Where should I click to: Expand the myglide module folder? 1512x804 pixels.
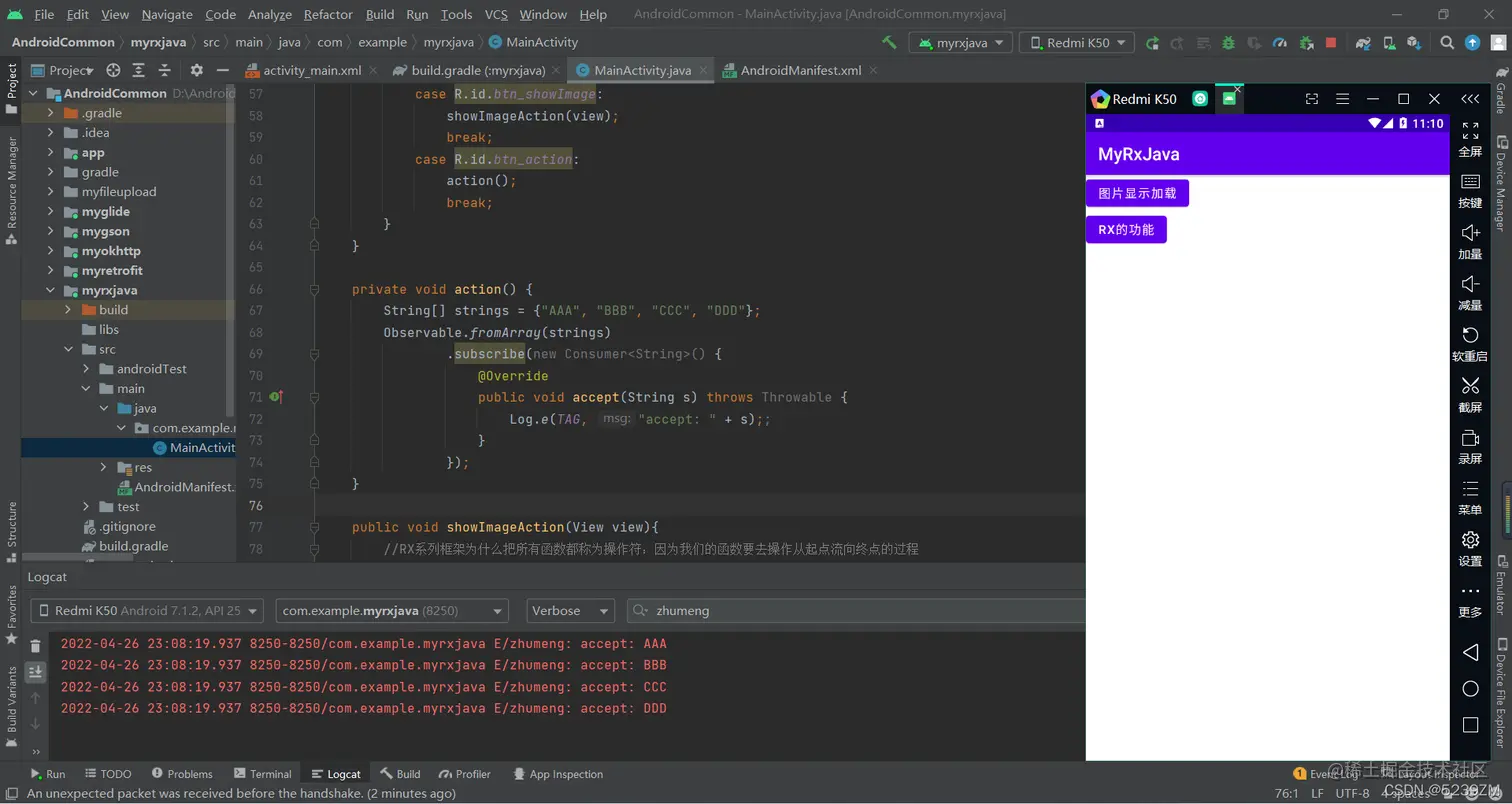coord(50,212)
